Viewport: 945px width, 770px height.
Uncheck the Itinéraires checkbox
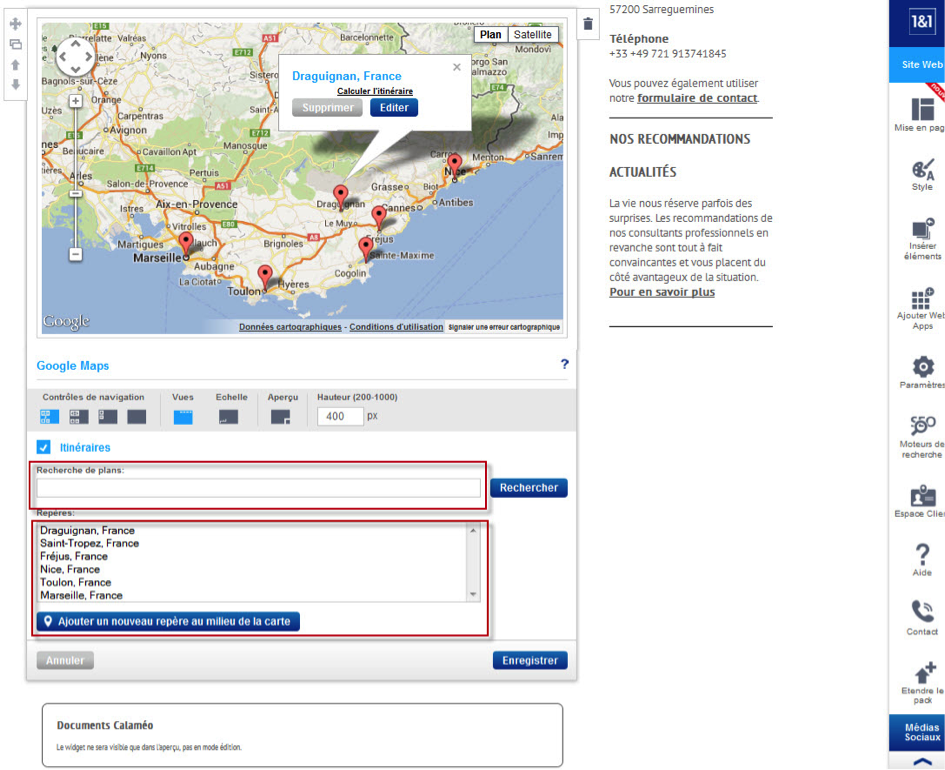tap(43, 447)
